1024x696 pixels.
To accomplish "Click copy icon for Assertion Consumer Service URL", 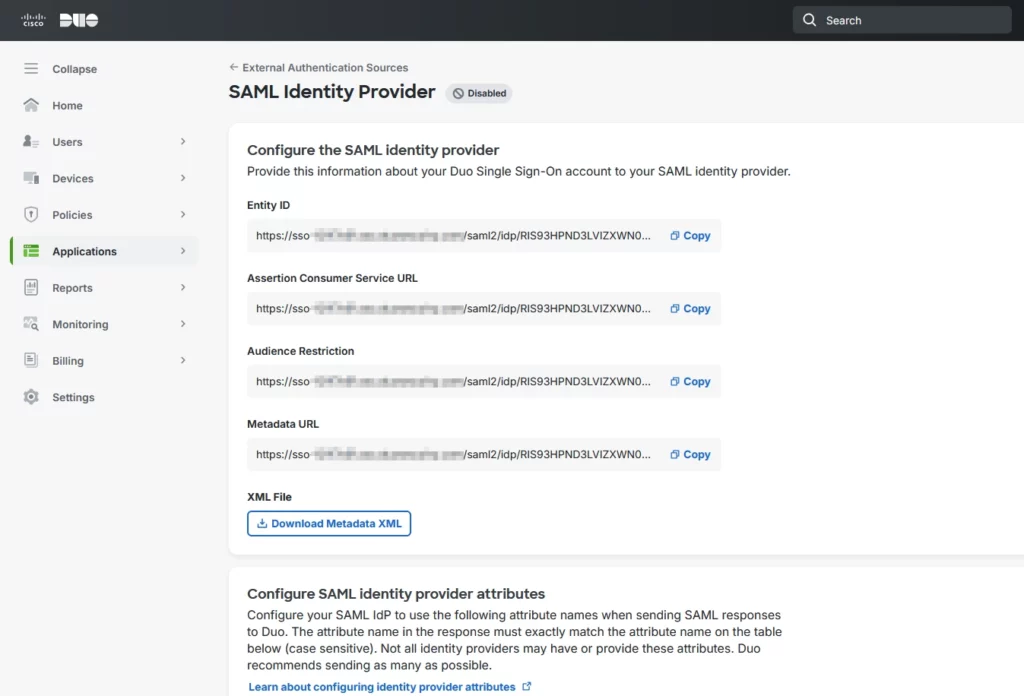I will [675, 309].
